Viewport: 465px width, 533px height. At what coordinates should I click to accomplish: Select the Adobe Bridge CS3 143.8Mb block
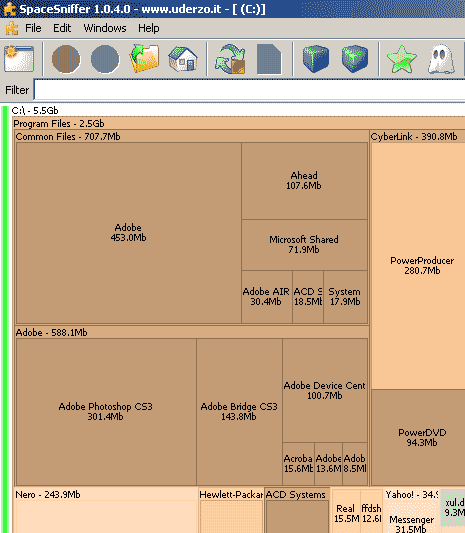point(239,412)
